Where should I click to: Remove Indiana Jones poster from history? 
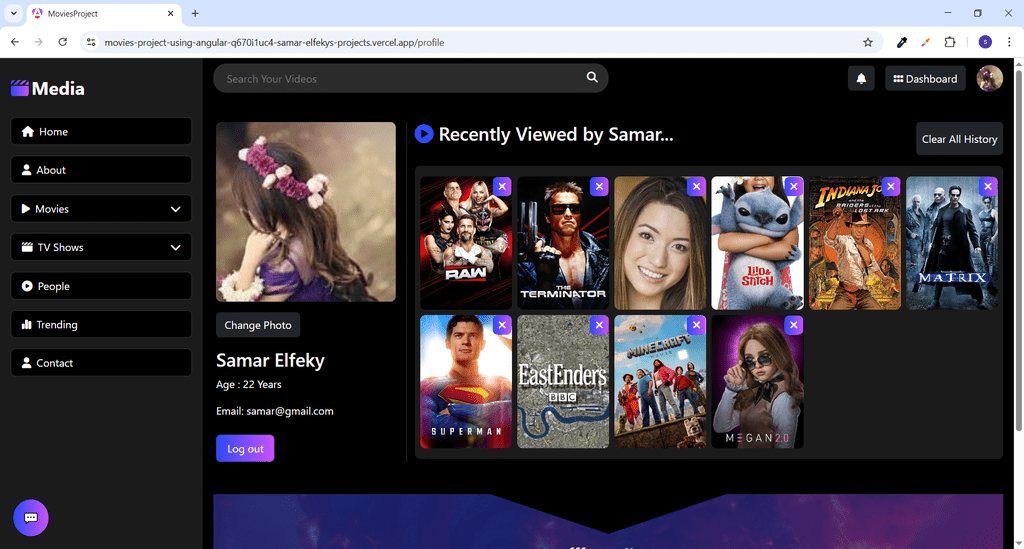[x=891, y=186]
